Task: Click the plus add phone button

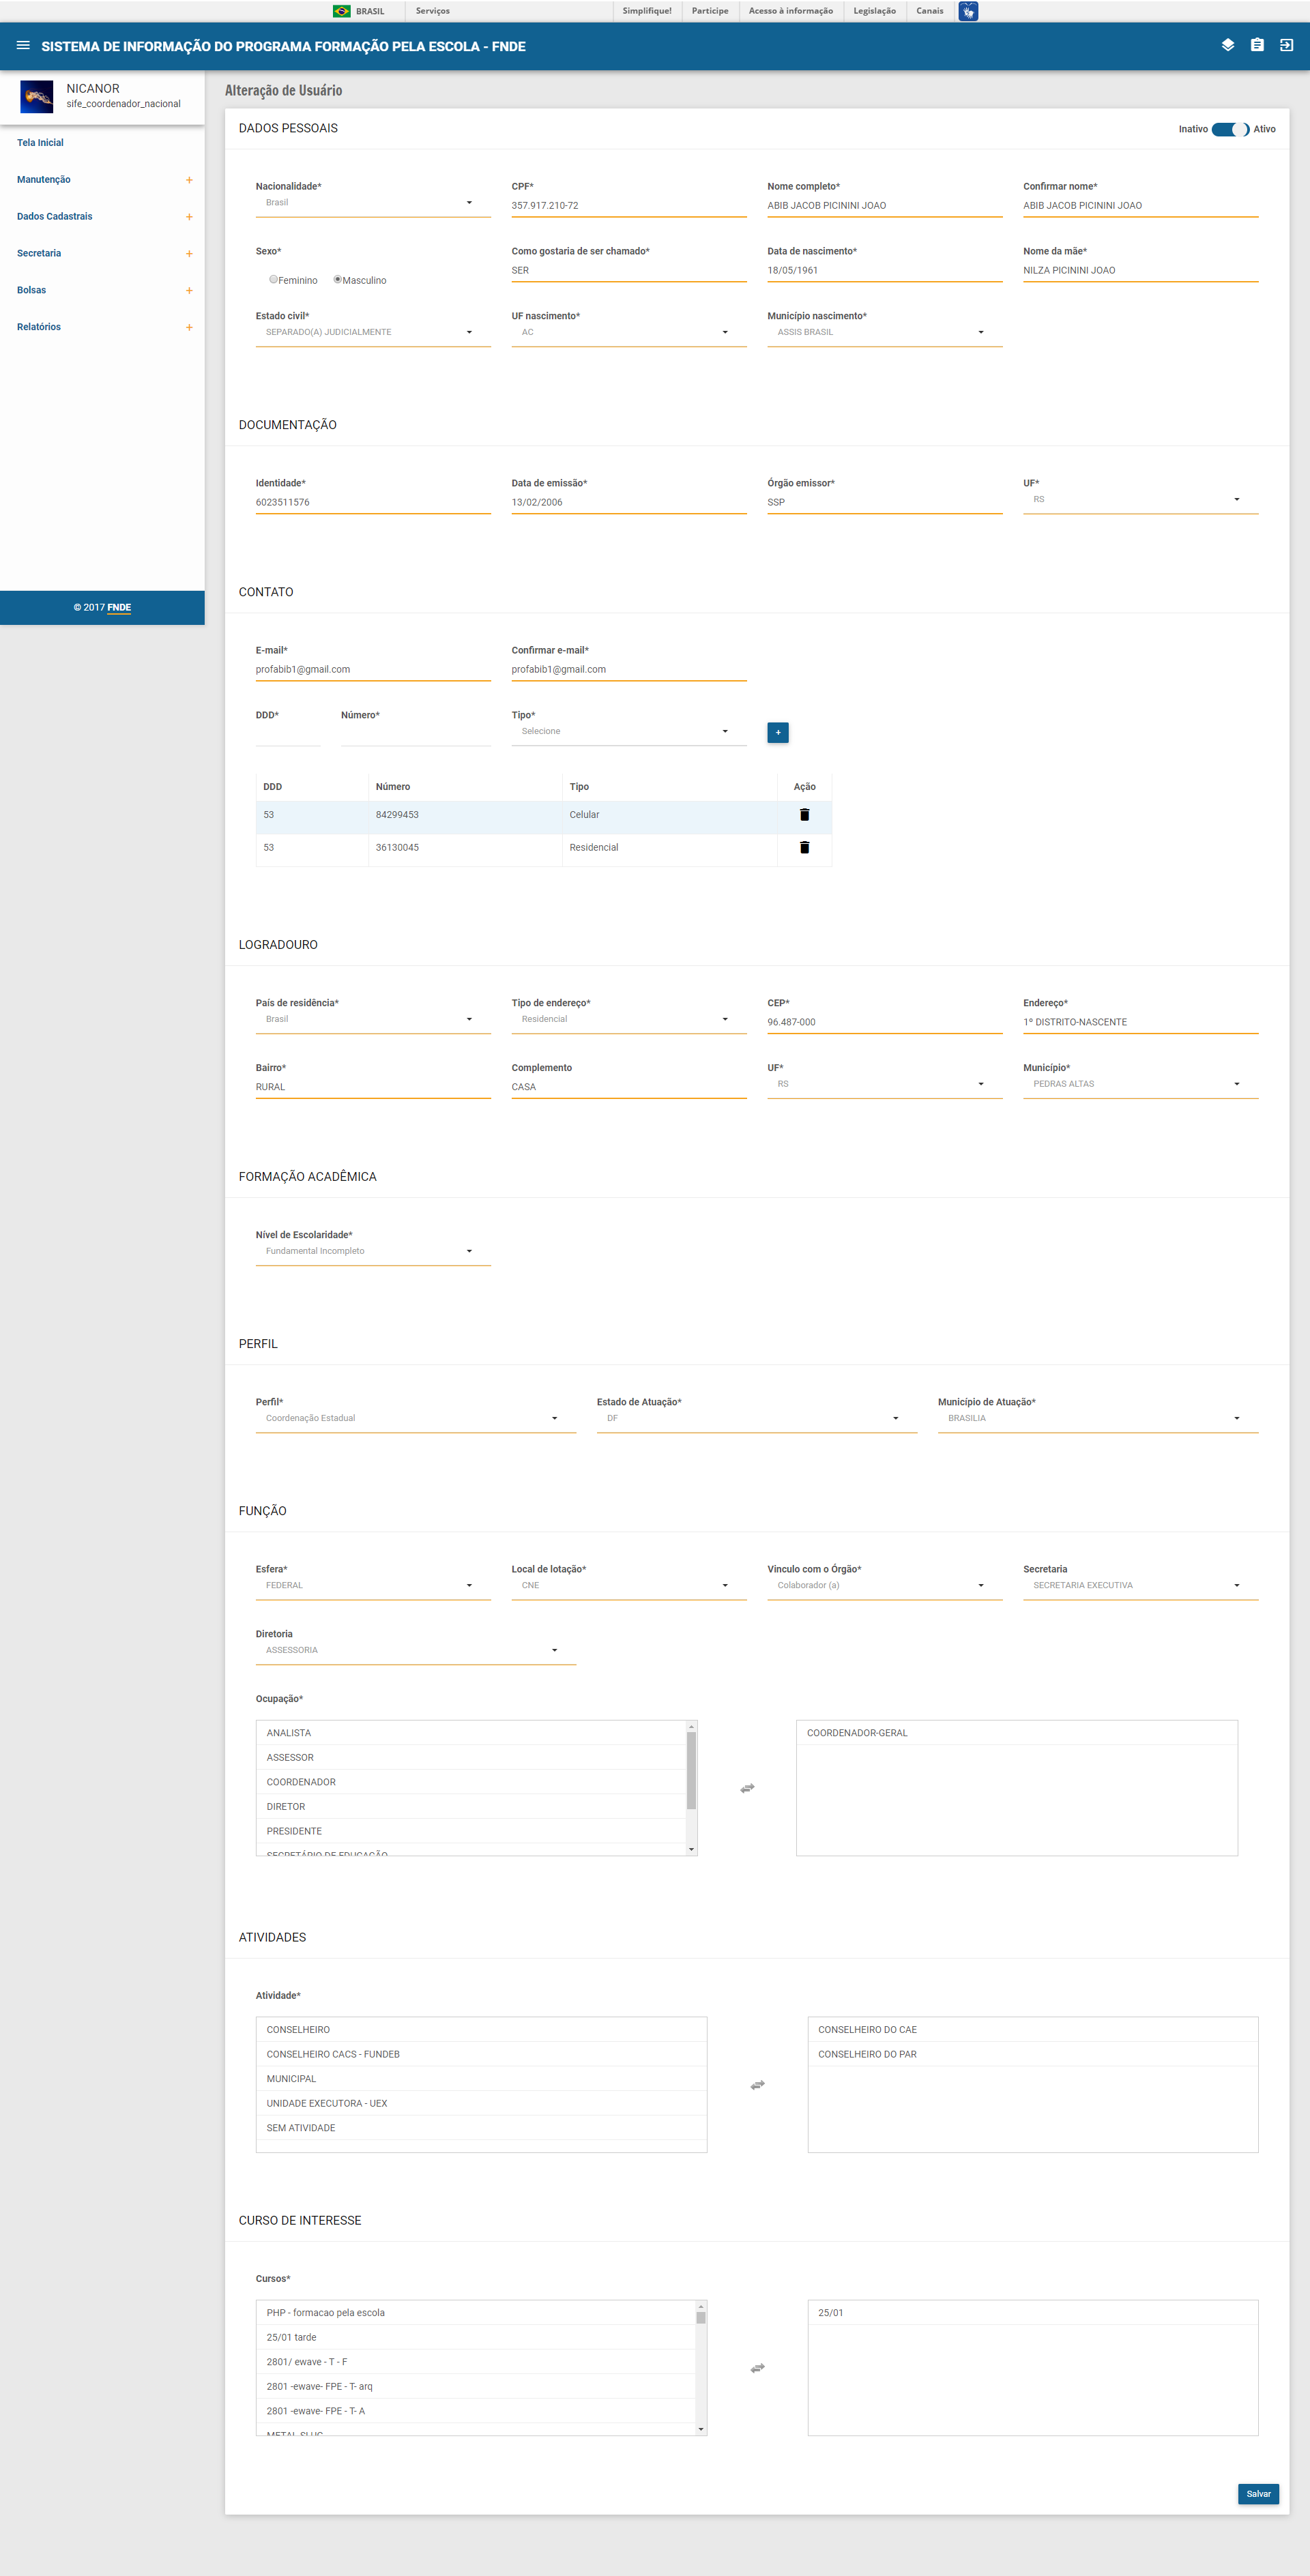Action: tap(778, 732)
